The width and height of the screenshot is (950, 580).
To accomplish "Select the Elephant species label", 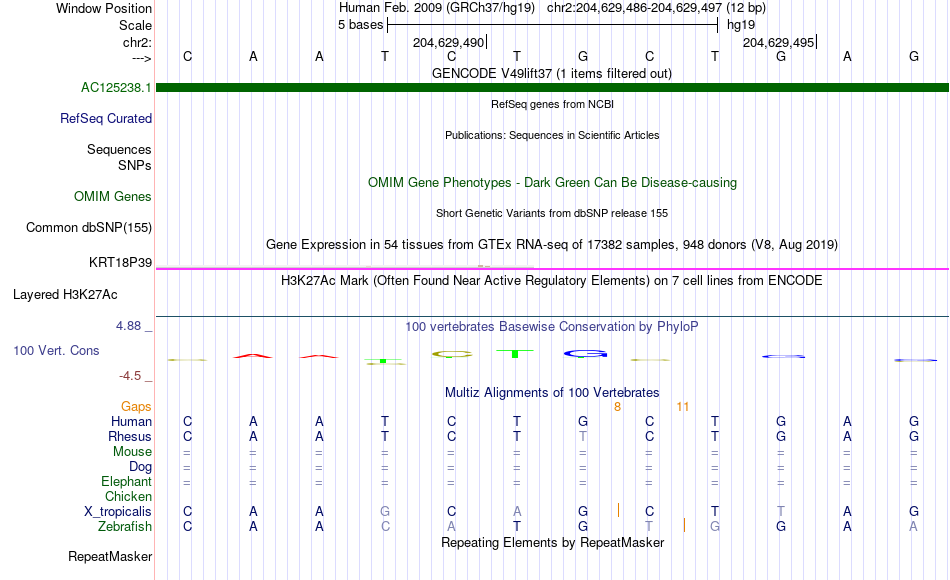I will 126,481.
